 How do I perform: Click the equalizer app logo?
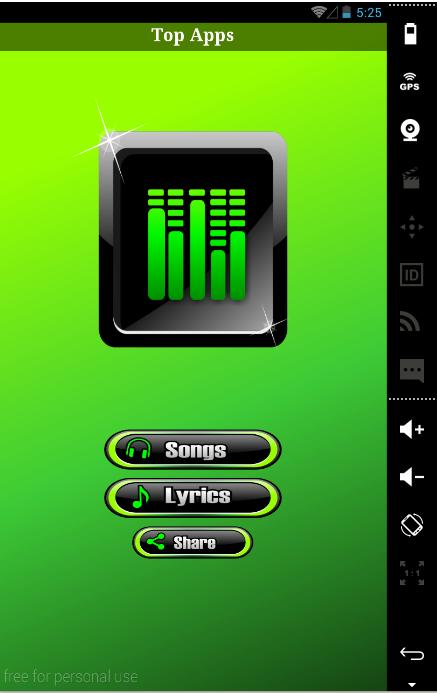(193, 239)
